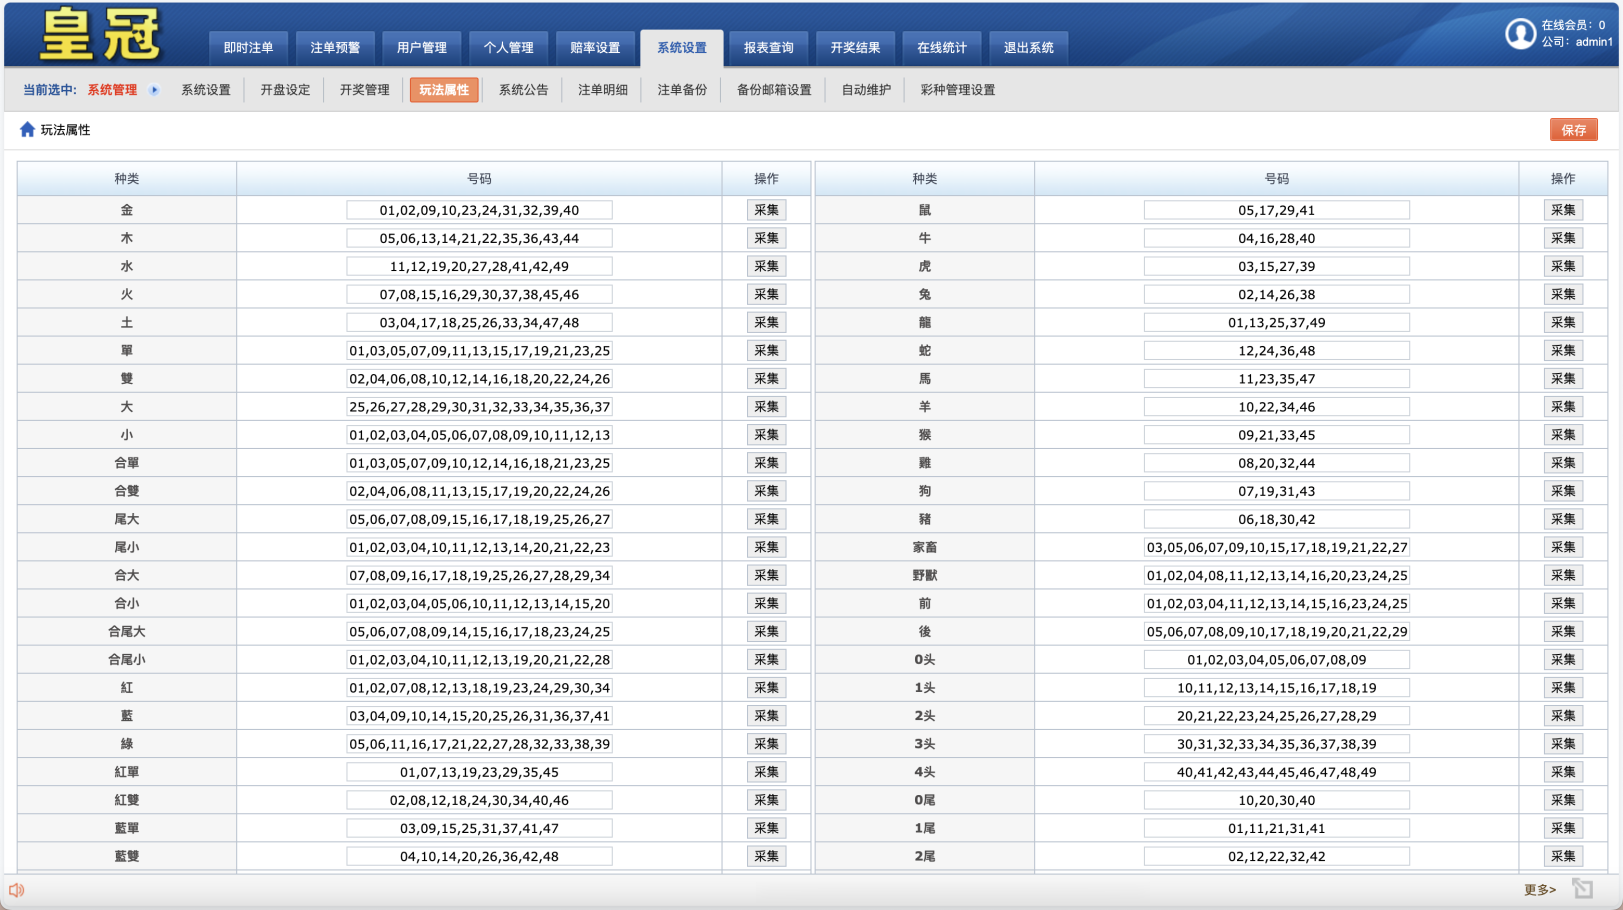Go to 退出系统 to log out
This screenshot has height=910, width=1623.
click(x=1028, y=48)
